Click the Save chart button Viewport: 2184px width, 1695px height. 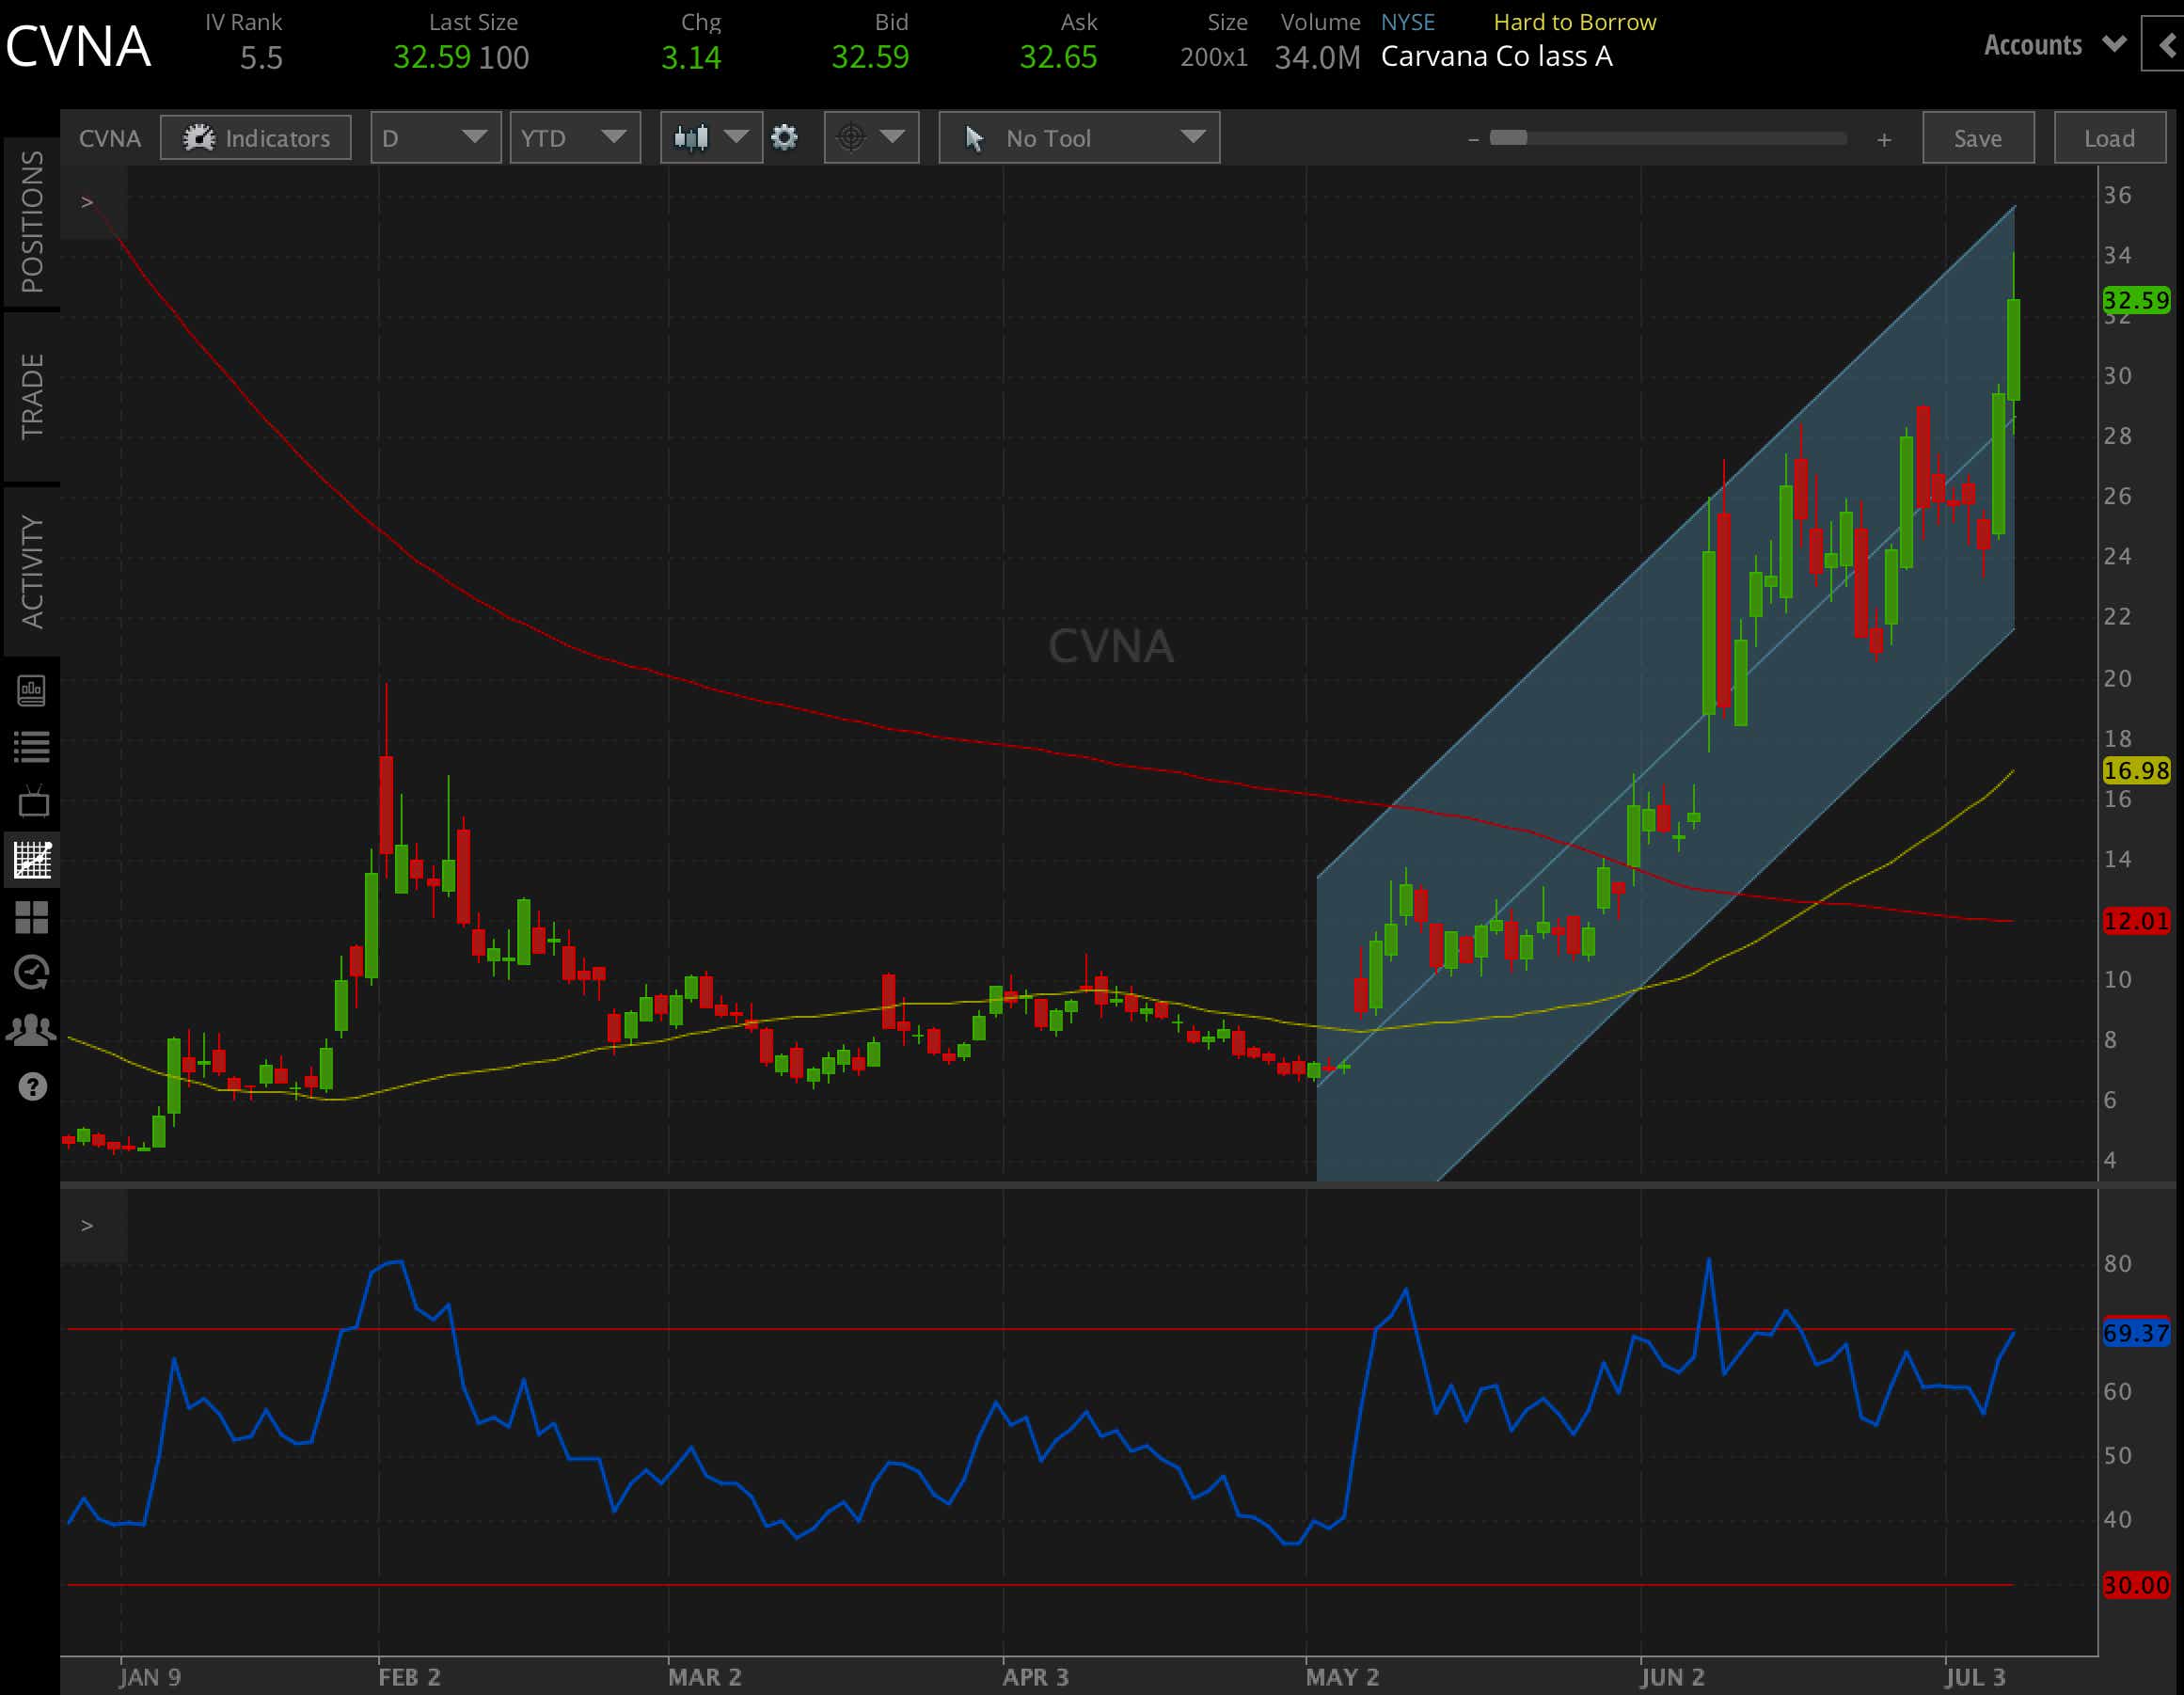point(1977,138)
